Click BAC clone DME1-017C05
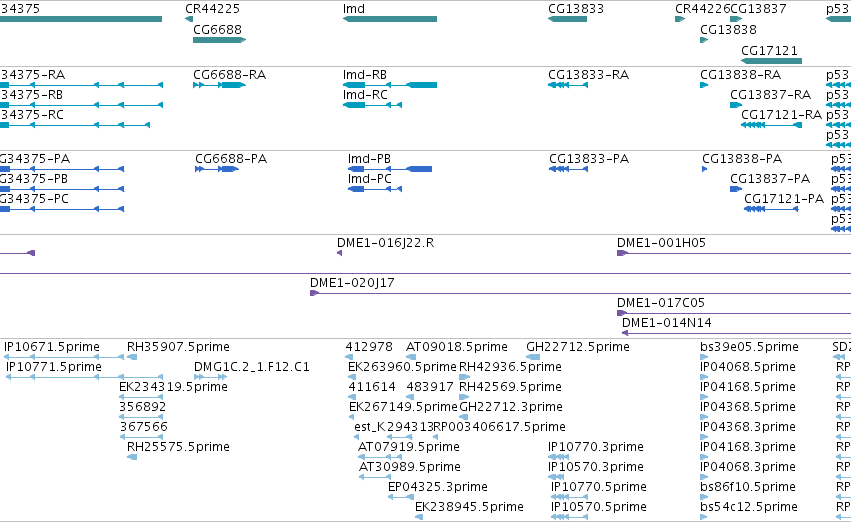851x522 pixels. (x=734, y=313)
